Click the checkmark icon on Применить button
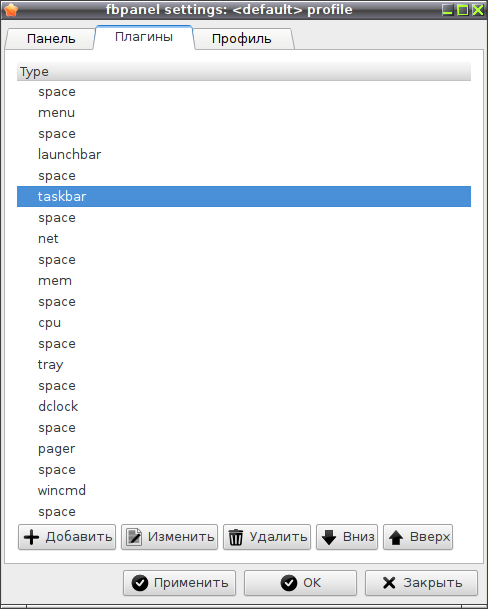This screenshot has height=609, width=488. pos(140,583)
